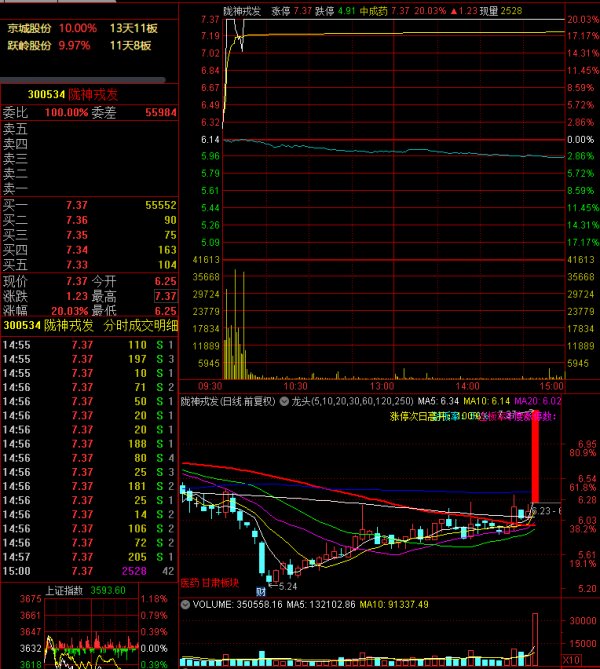Select the last trade row at 15:00
Image resolution: width=600 pixels, height=669 pixels.
click(x=89, y=571)
